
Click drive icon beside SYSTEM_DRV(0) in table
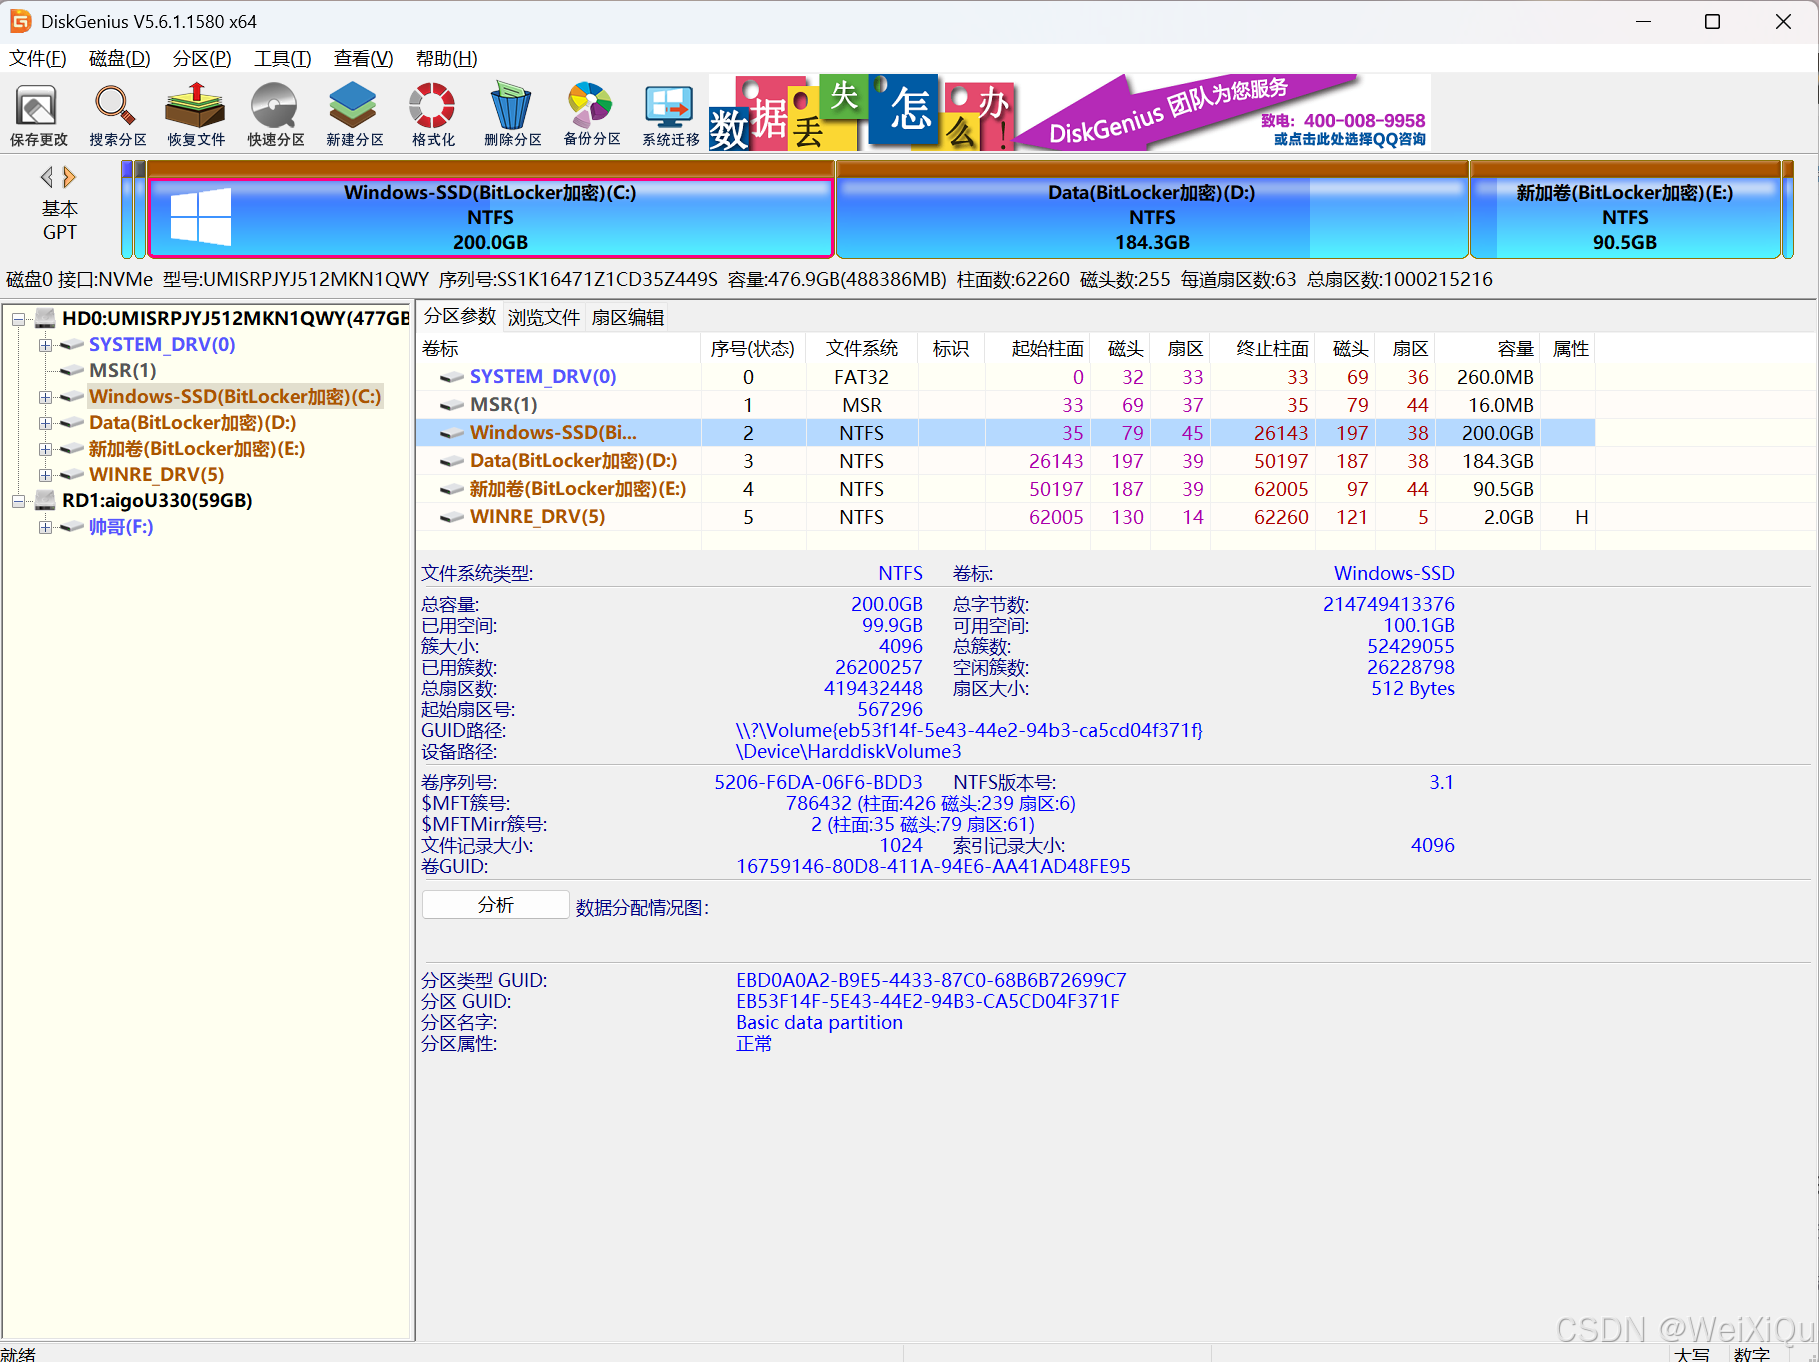(452, 377)
